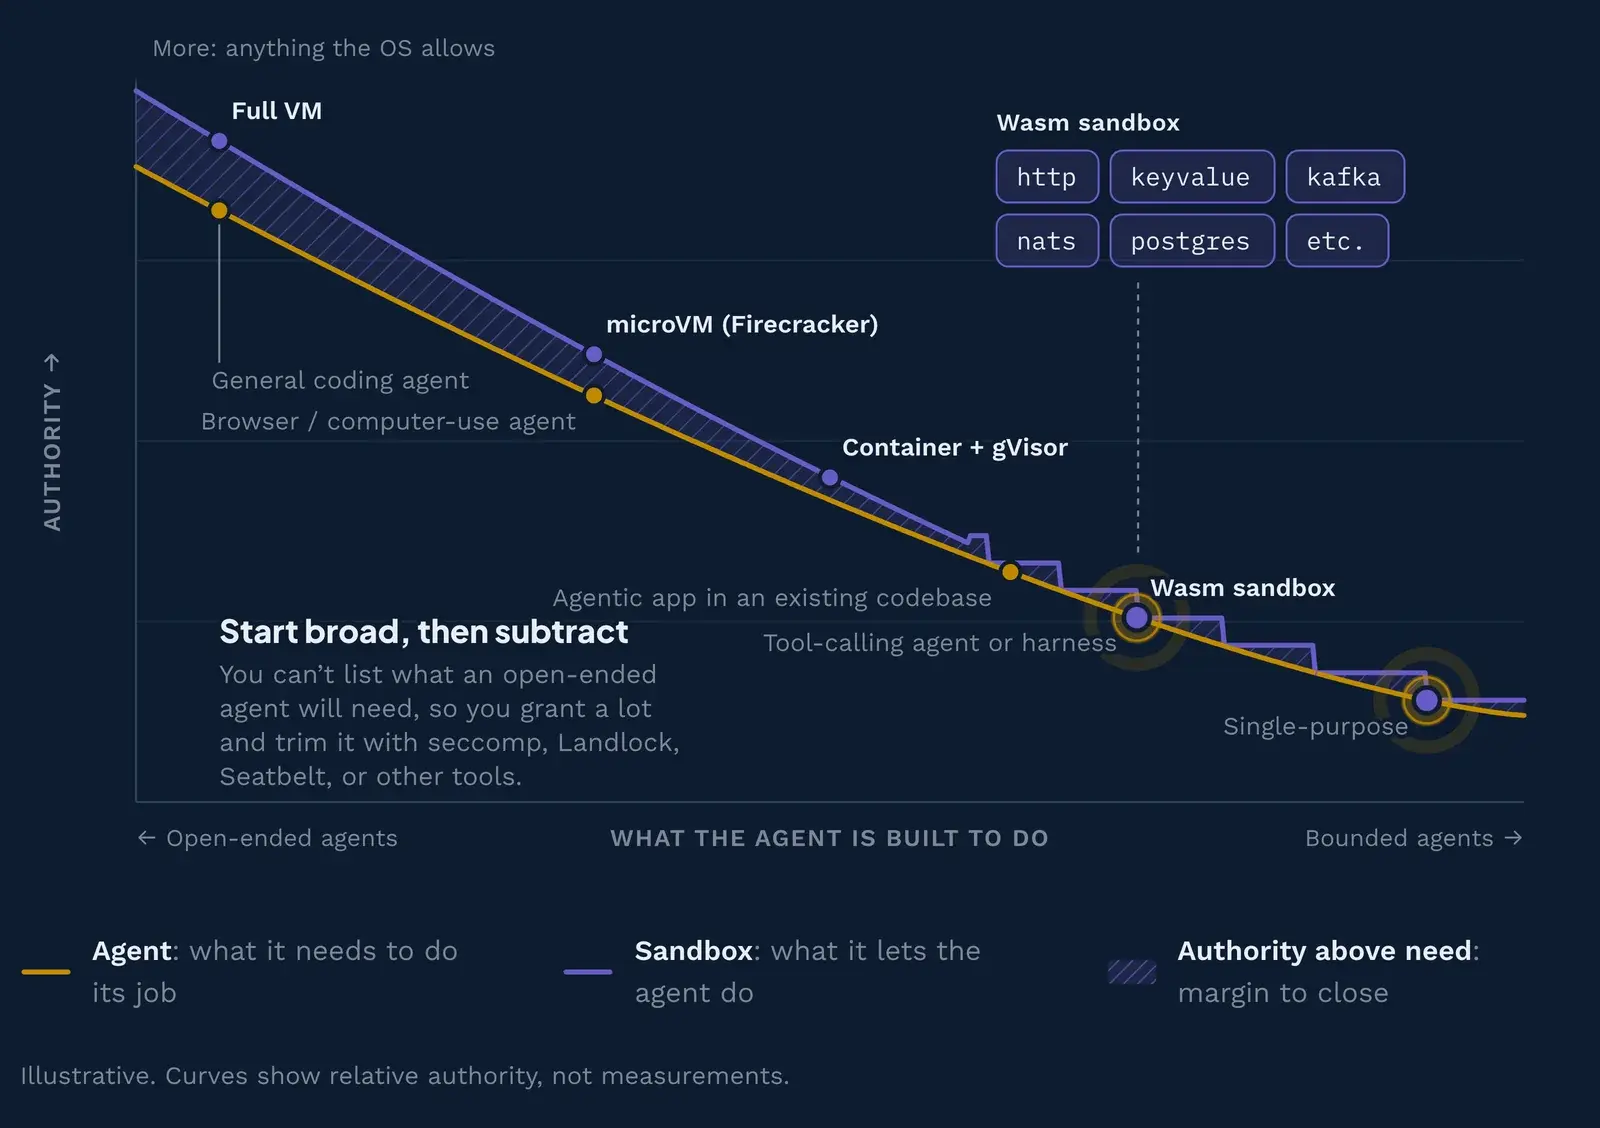Click the orange Browser / computer-use agent point
Image resolution: width=1600 pixels, height=1128 pixels.
coord(594,395)
